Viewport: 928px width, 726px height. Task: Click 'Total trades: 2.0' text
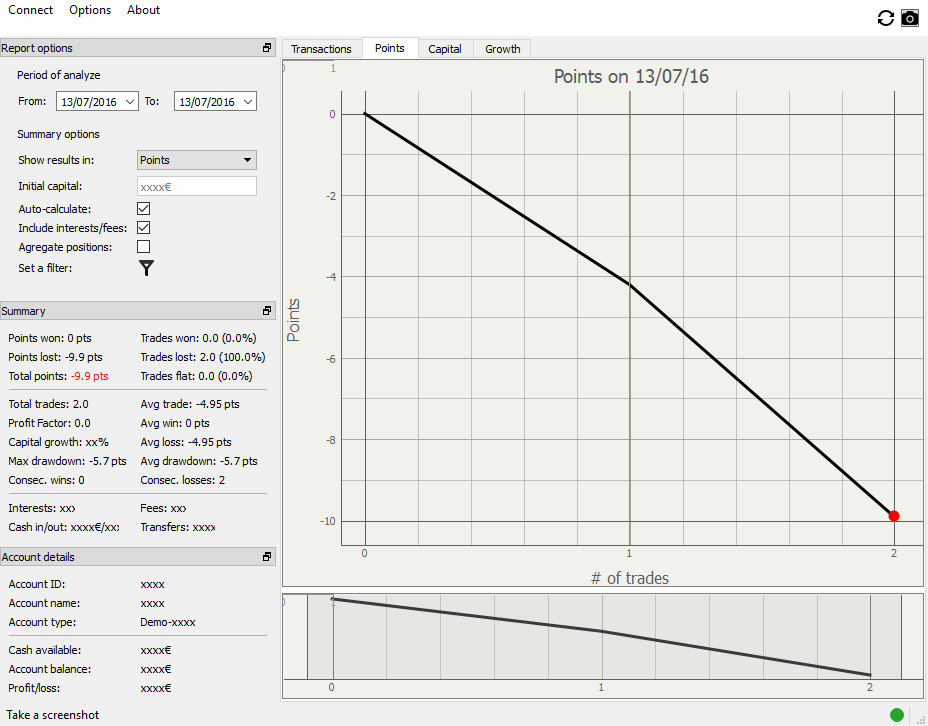49,404
